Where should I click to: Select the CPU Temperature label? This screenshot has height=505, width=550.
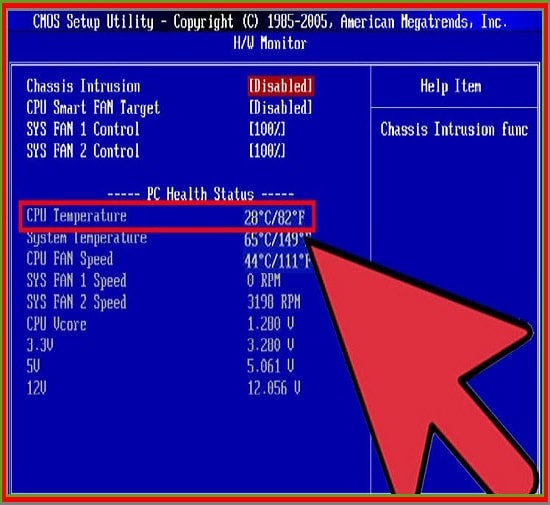(x=76, y=215)
